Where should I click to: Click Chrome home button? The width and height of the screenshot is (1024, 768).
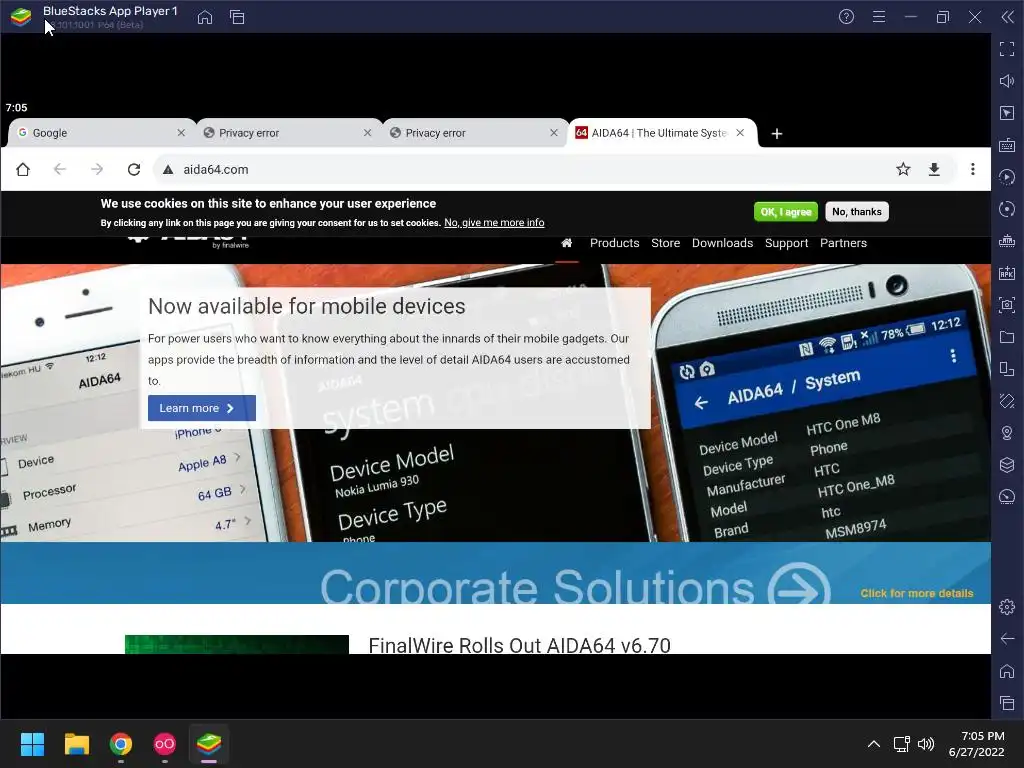click(x=23, y=170)
